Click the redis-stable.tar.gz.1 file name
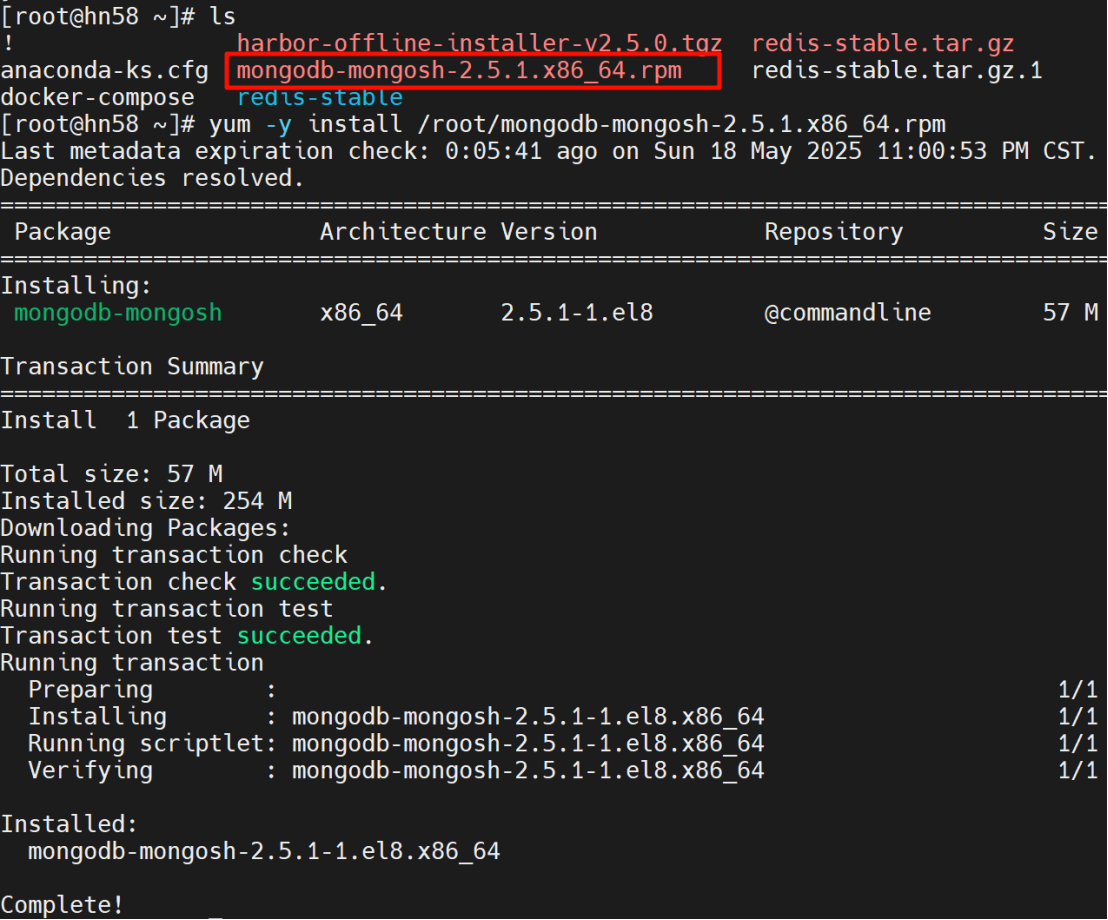Viewport: 1108px width, 920px height. pyautogui.click(x=897, y=71)
